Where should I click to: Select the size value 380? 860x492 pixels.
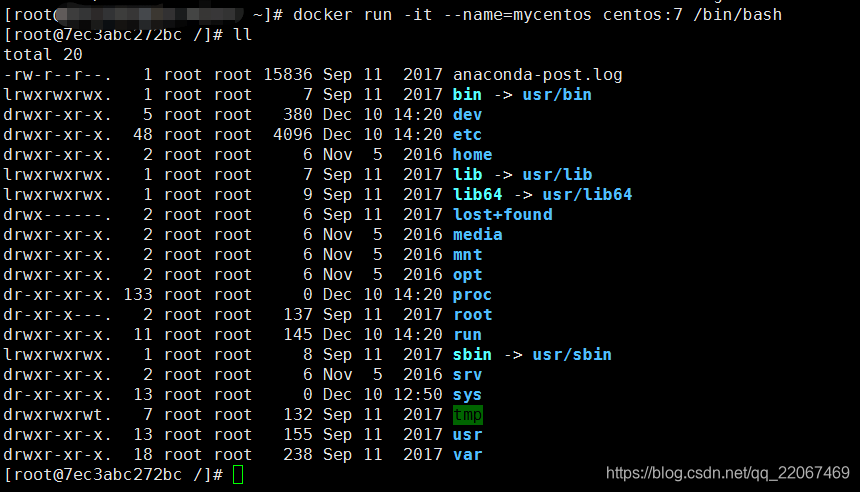298,115
